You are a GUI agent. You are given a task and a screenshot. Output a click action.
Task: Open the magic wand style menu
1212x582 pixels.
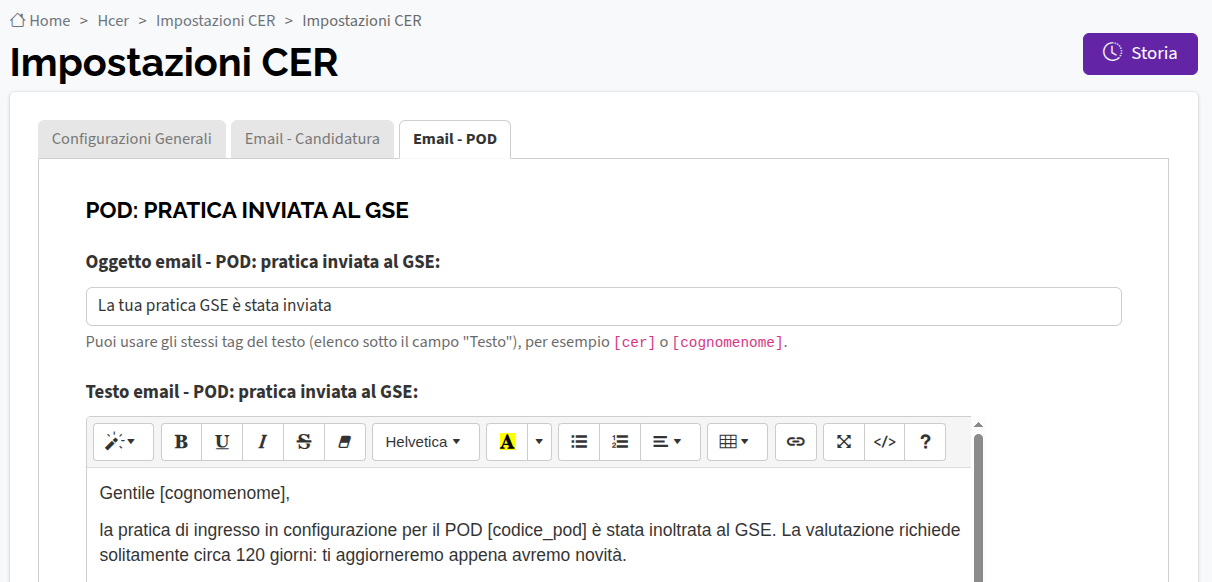point(123,441)
